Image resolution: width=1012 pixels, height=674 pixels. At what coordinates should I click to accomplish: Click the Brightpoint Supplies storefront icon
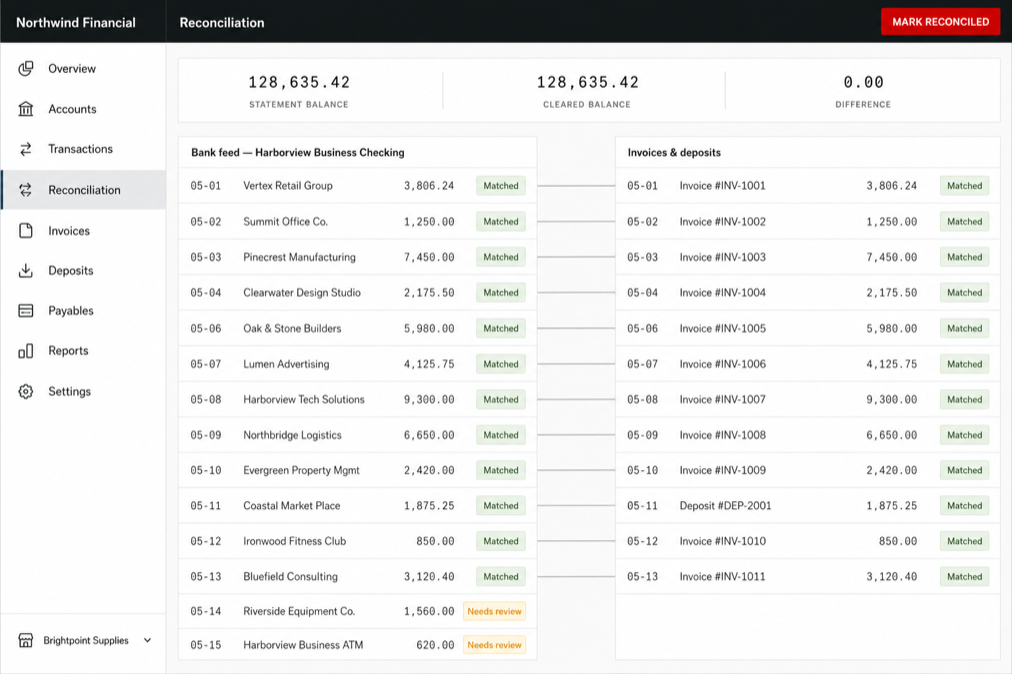coord(26,640)
